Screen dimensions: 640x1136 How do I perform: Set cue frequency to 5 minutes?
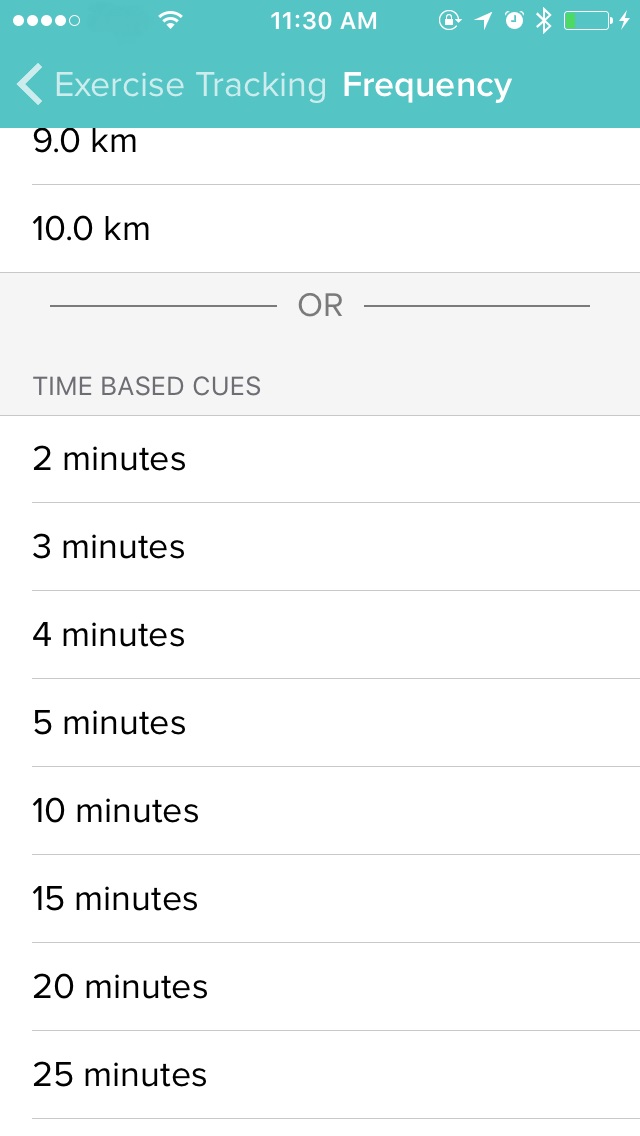click(x=320, y=723)
